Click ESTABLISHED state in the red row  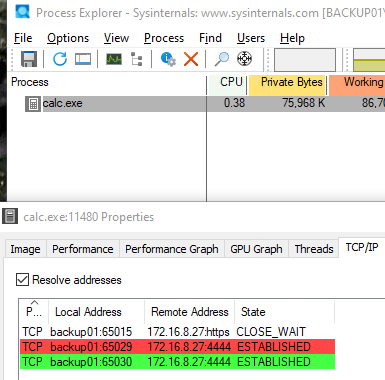click(x=274, y=347)
